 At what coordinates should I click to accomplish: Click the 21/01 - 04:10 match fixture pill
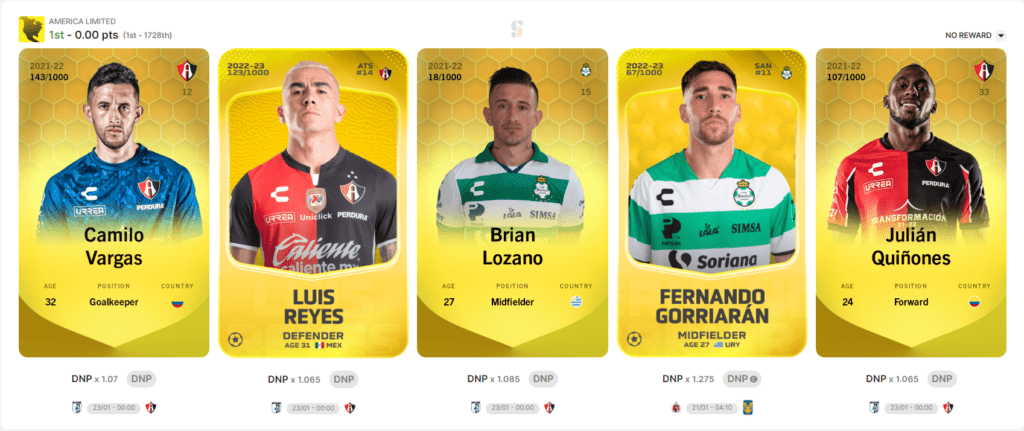711,407
